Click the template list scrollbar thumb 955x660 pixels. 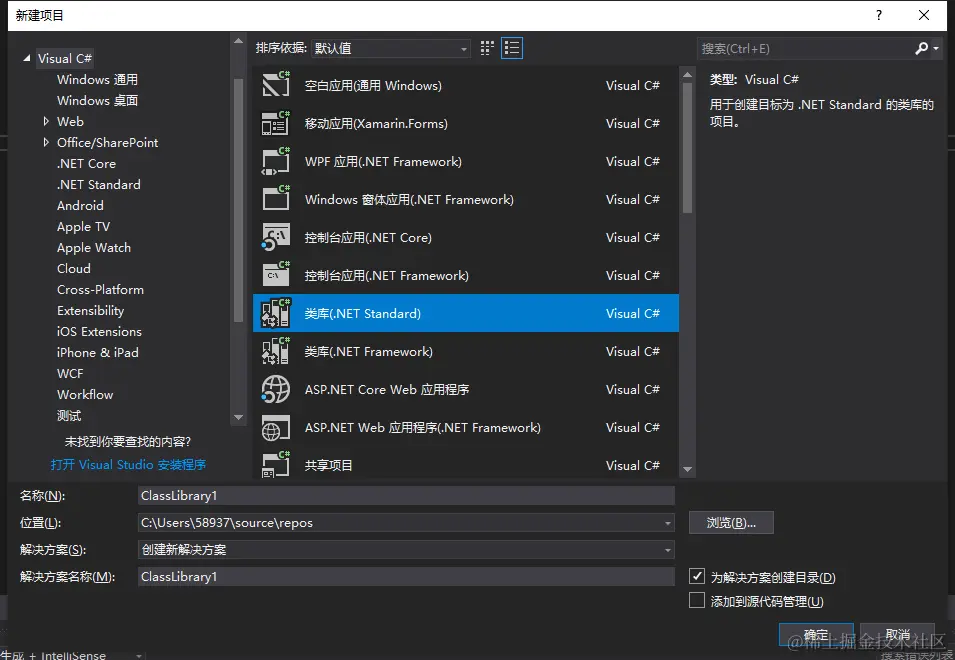[x=688, y=148]
